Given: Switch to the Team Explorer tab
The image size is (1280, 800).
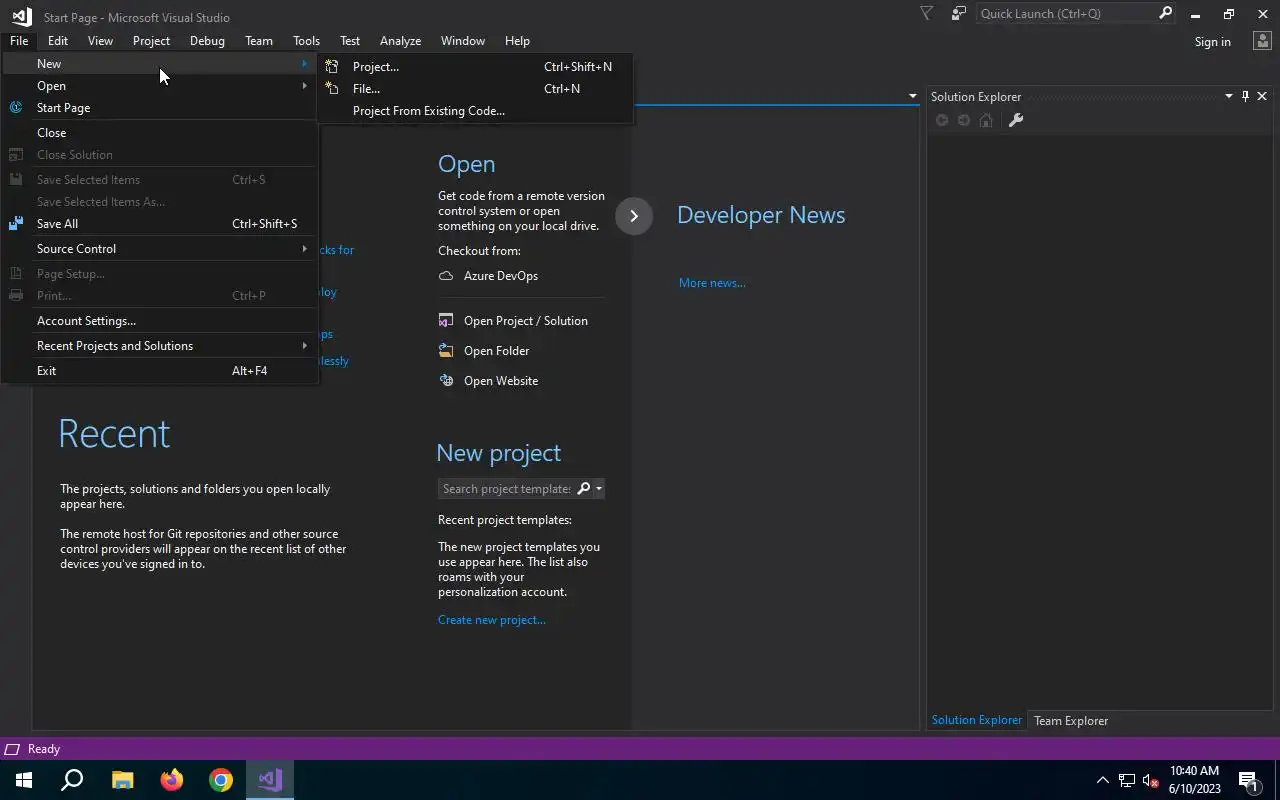Looking at the screenshot, I should [x=1071, y=720].
